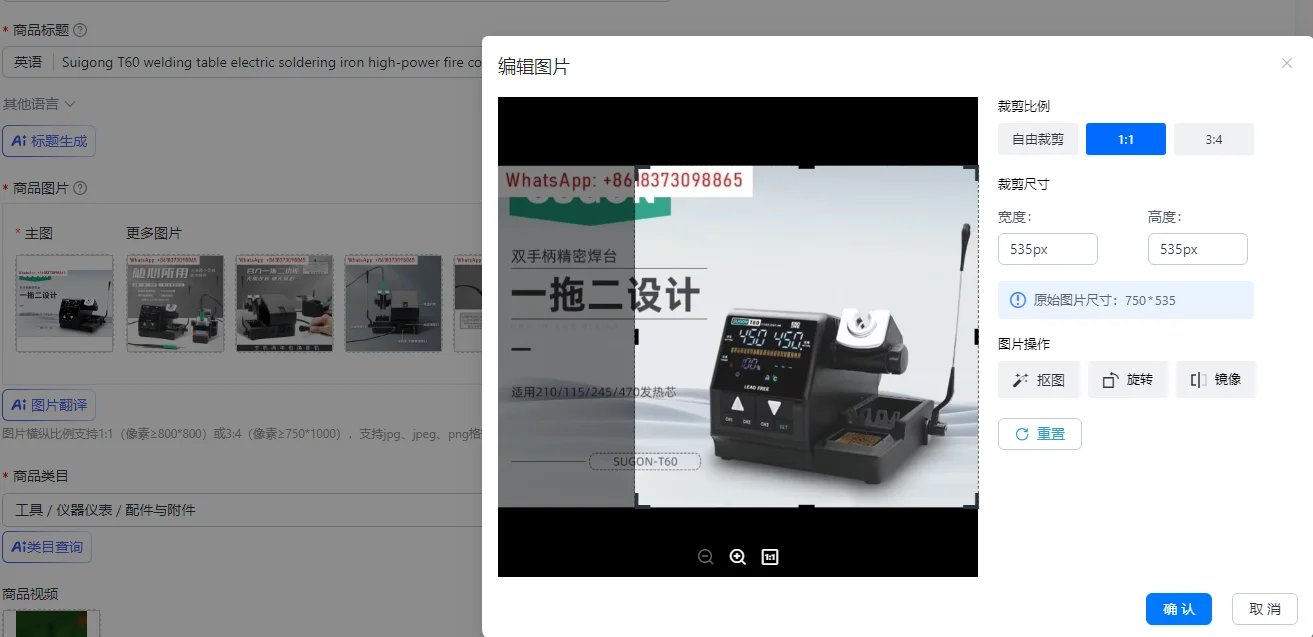Mirror the image with 镜像 button
1313x637 pixels.
[x=1216, y=380]
